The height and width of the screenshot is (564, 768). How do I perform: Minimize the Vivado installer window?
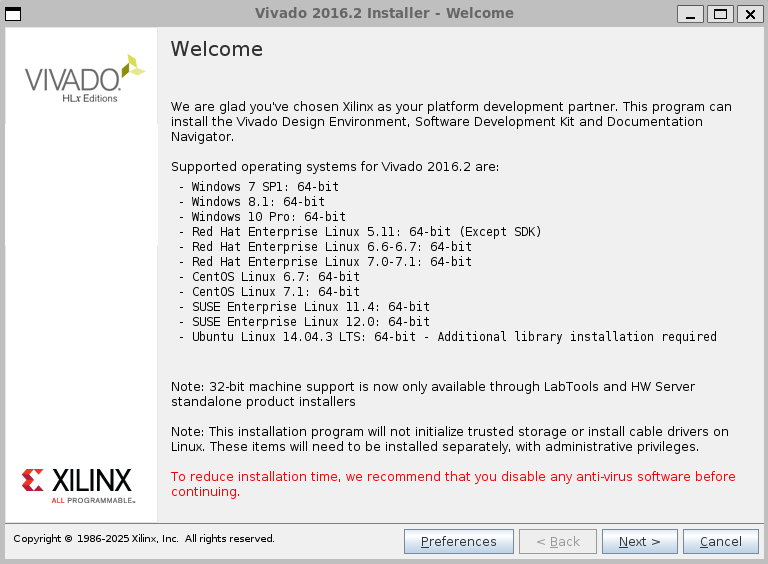pos(689,13)
